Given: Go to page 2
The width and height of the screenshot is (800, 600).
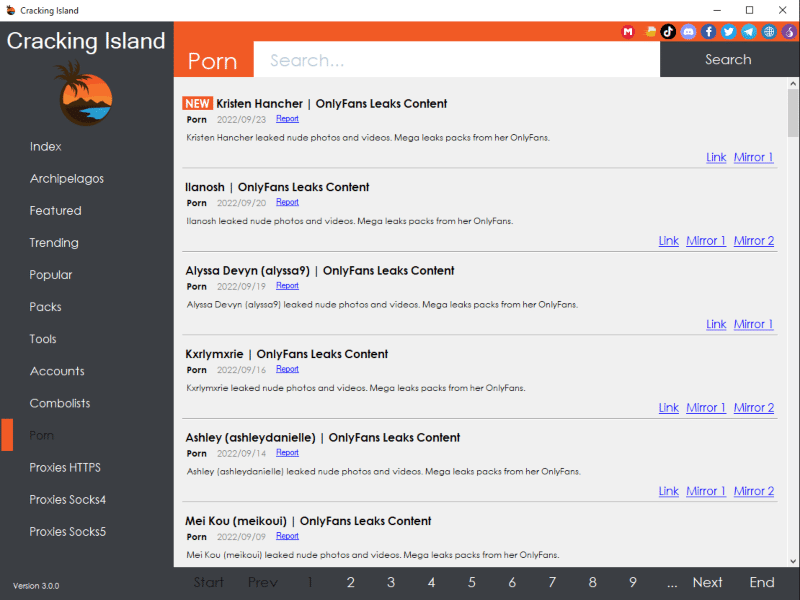Looking at the screenshot, I should [x=351, y=583].
